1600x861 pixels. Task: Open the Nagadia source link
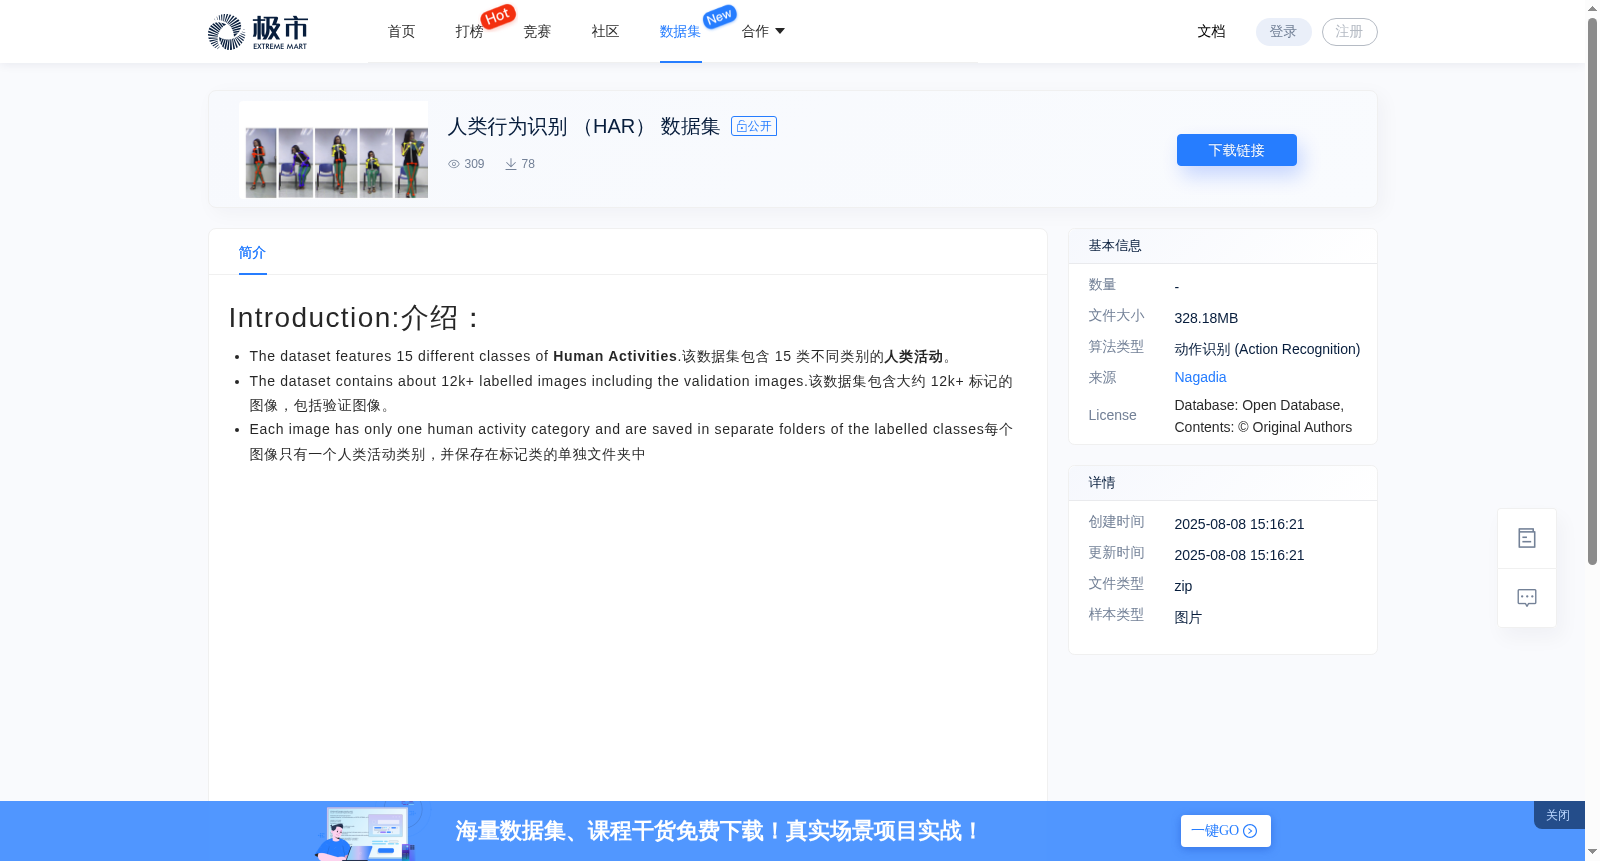pos(1200,377)
